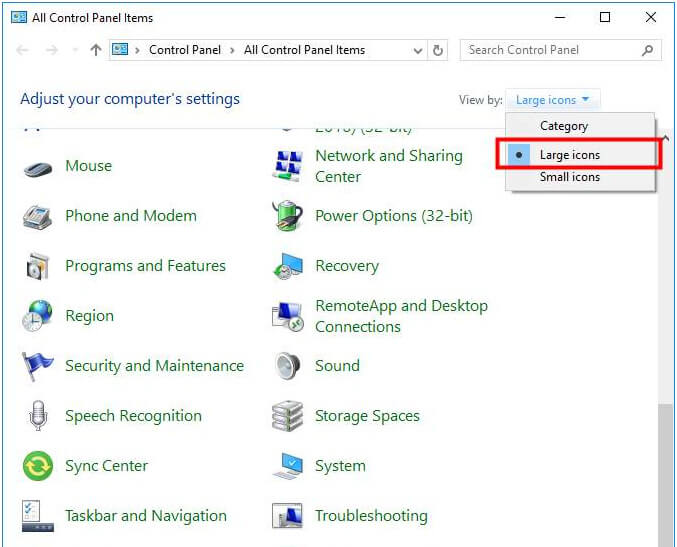Click the Sound speaker icon
The width and height of the screenshot is (677, 547).
[x=288, y=366]
